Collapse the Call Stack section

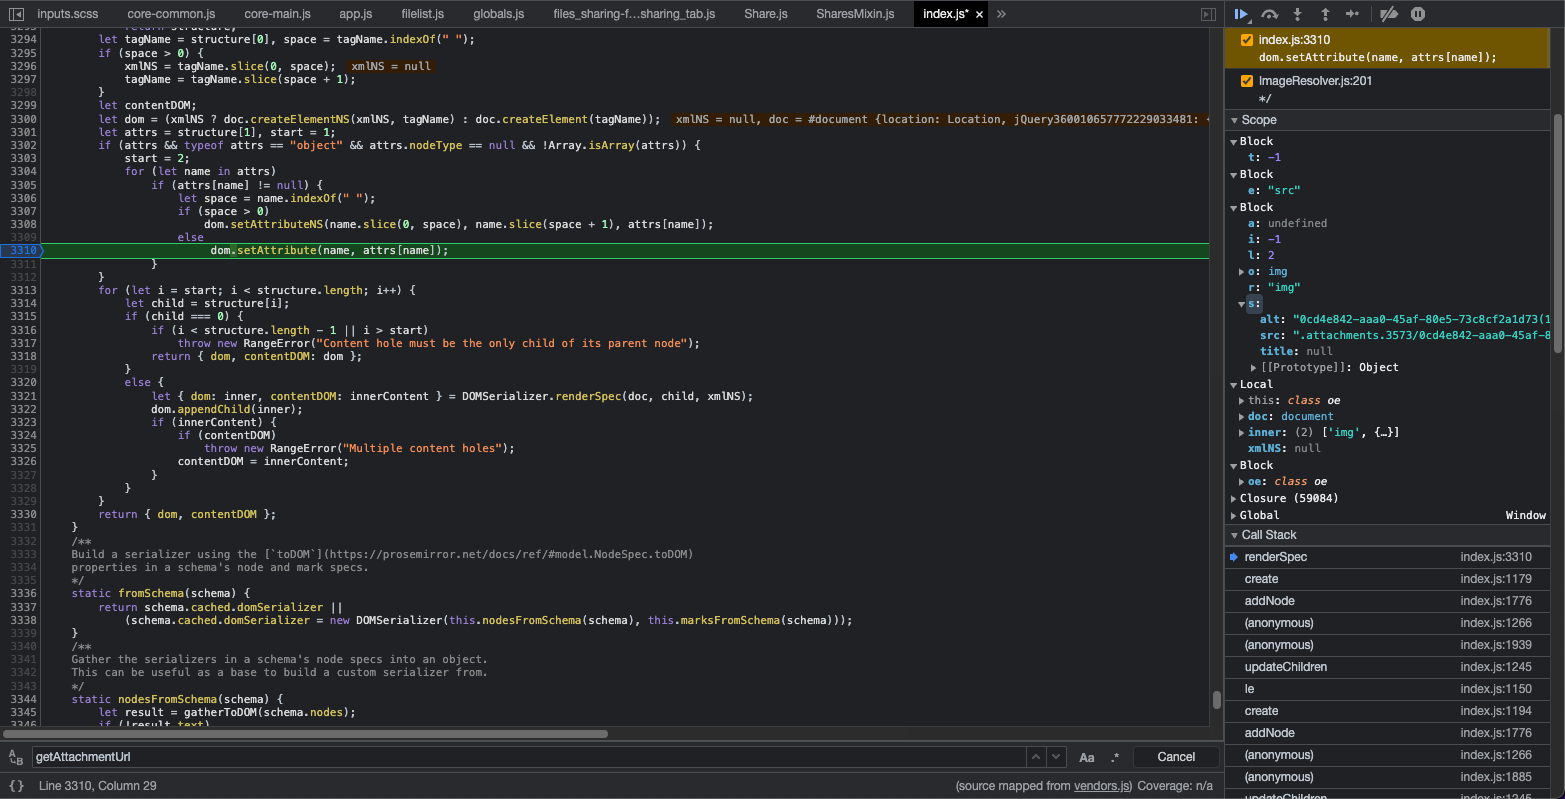pyautogui.click(x=1235, y=535)
